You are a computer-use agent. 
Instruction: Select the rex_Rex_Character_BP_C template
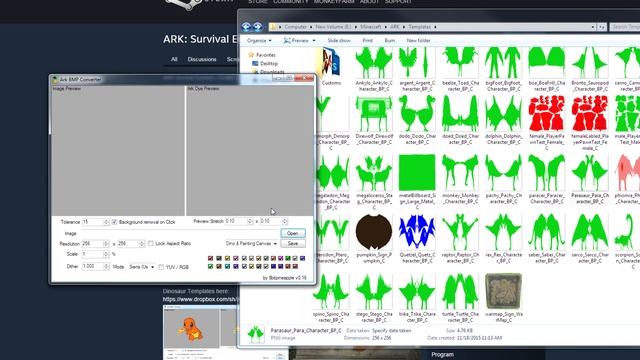click(x=503, y=238)
